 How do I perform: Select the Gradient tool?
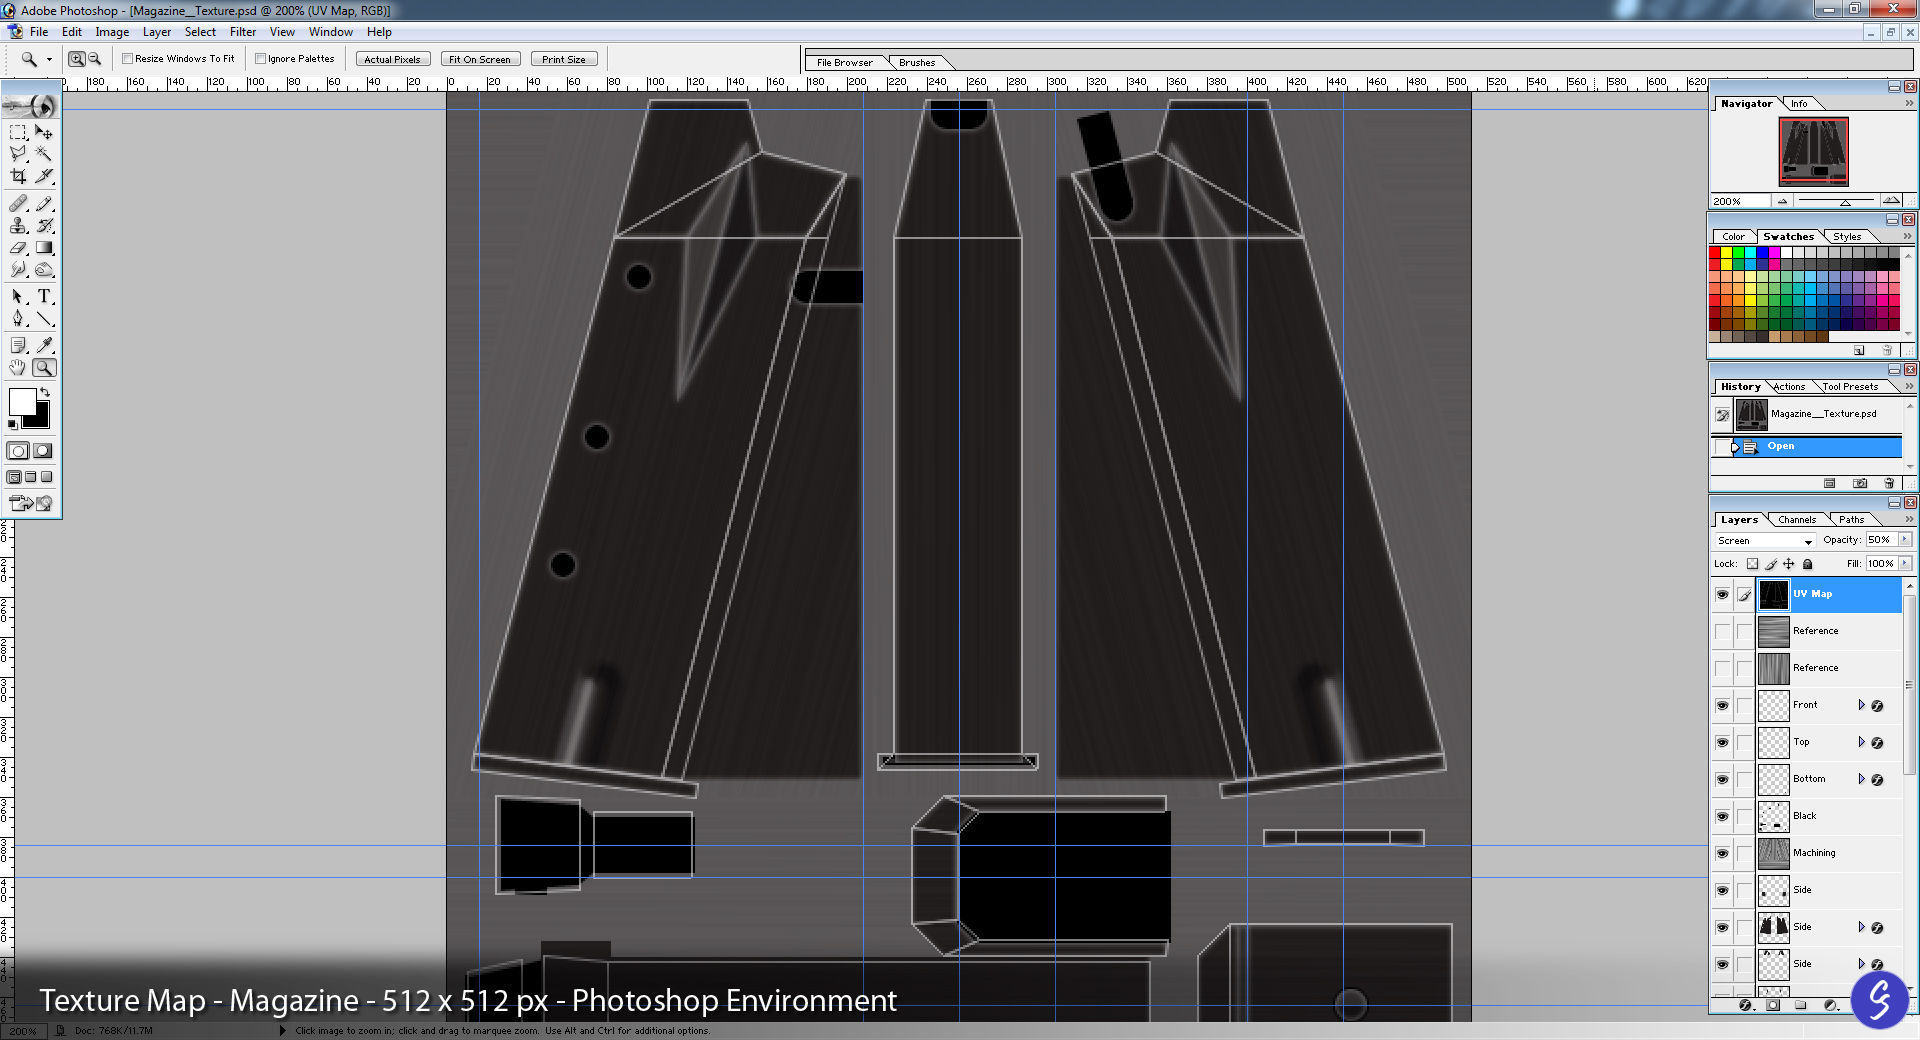(44, 247)
